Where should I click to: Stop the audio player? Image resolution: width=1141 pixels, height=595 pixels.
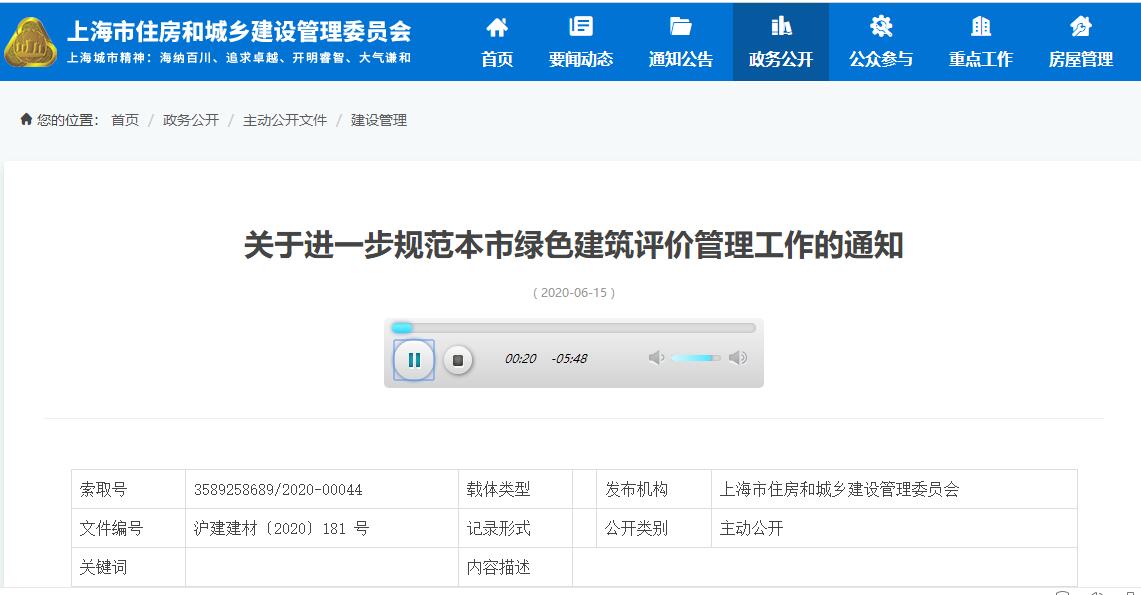point(458,360)
